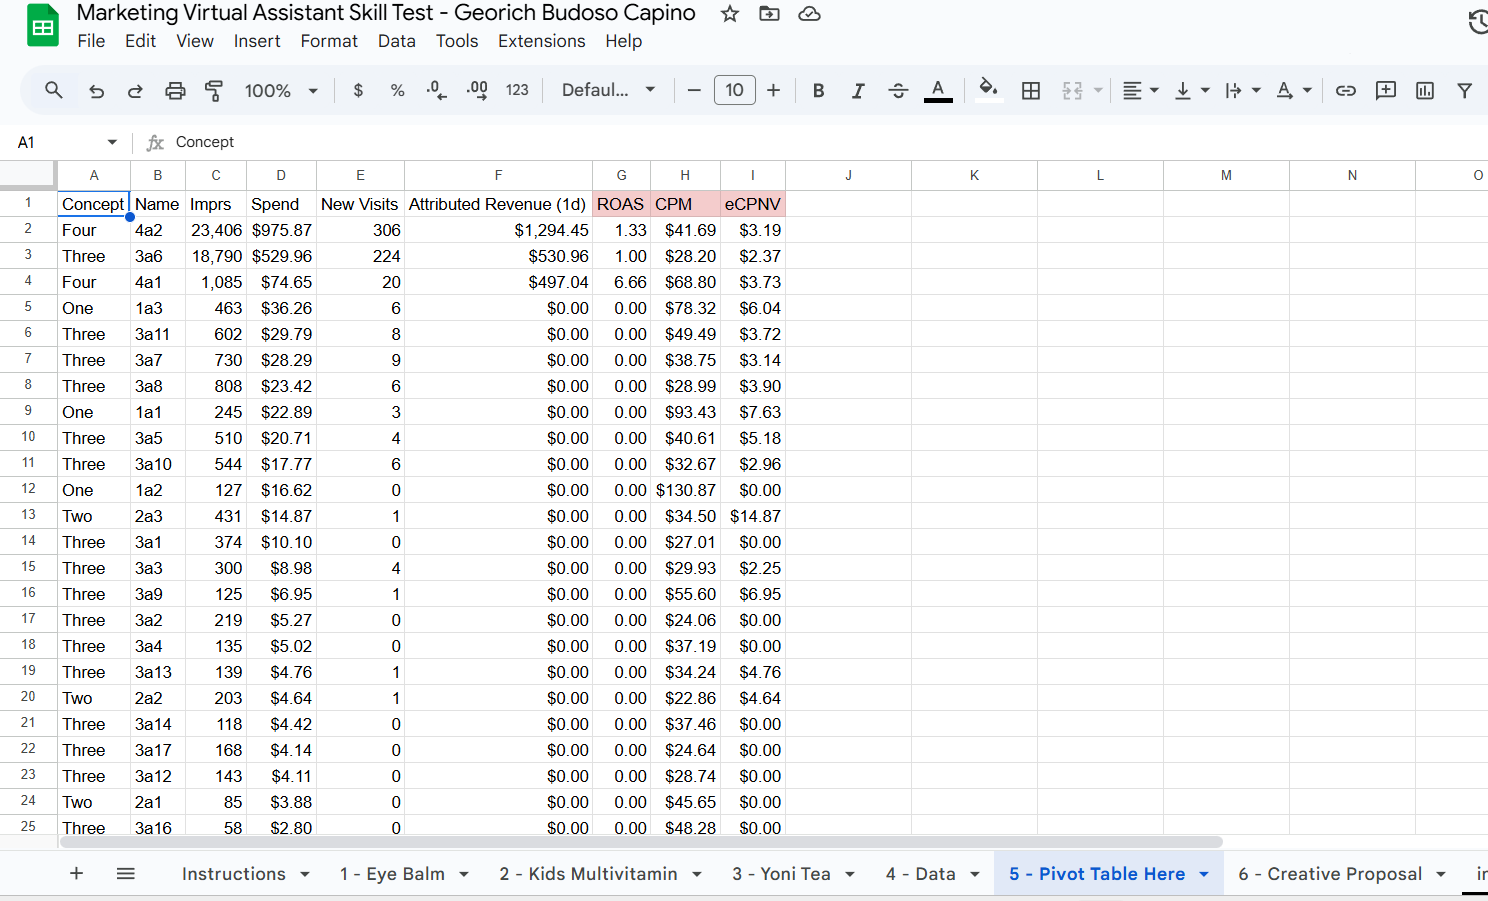Show all sheets list

click(x=126, y=874)
